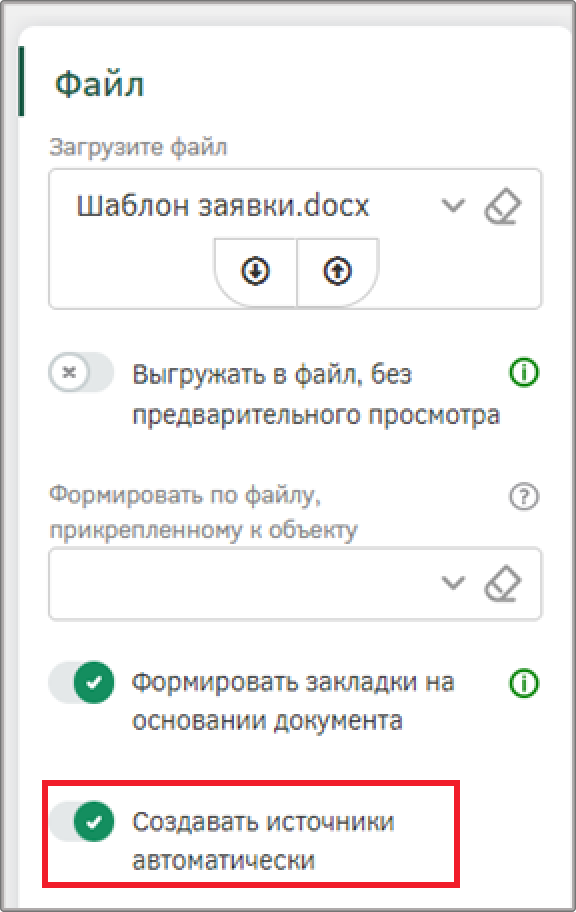The image size is (576, 912).
Task: Clear the attached-file field with its eraser icon
Action: 503,583
